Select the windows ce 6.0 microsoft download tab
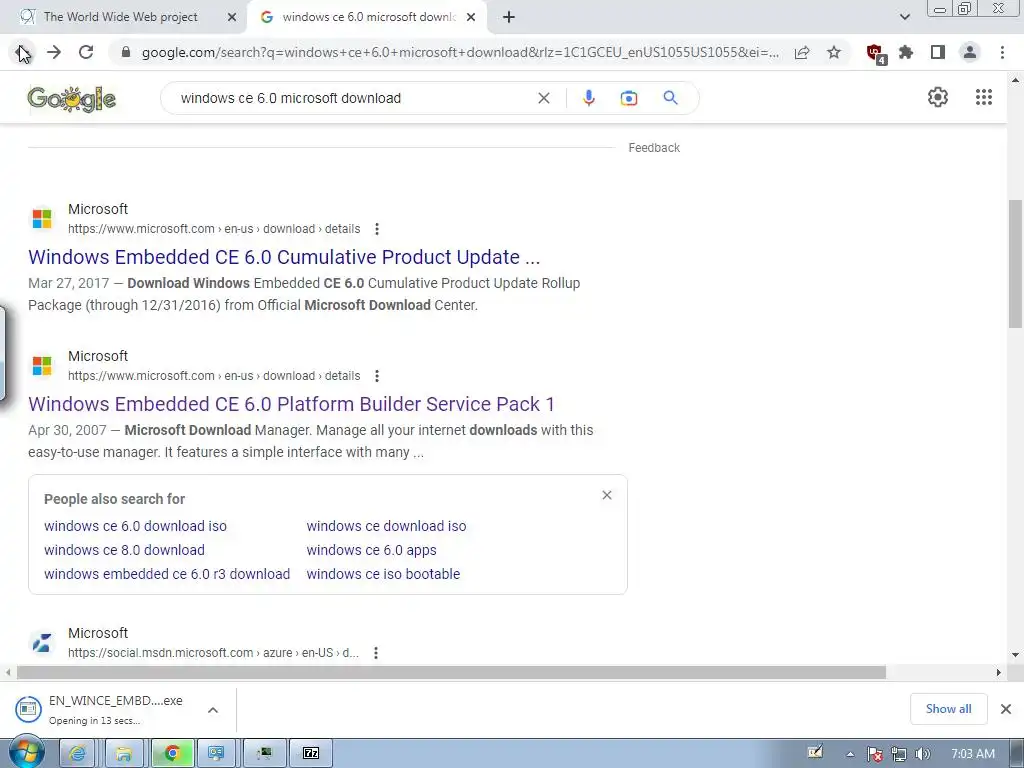 pyautogui.click(x=369, y=17)
